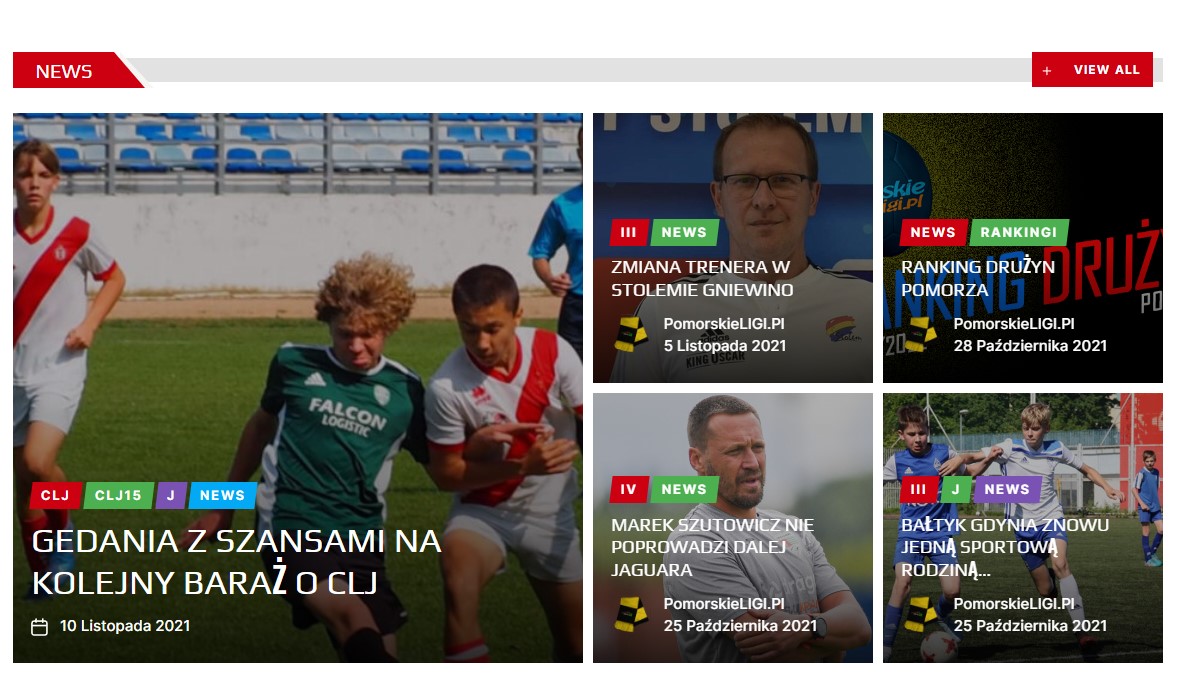Click the author avatar on Zmiana trenera article

pos(631,335)
